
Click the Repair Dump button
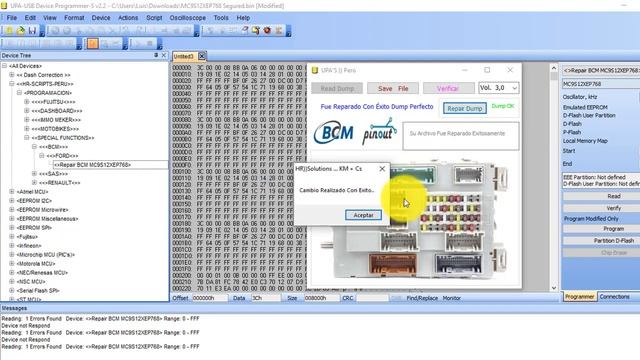pyautogui.click(x=465, y=109)
